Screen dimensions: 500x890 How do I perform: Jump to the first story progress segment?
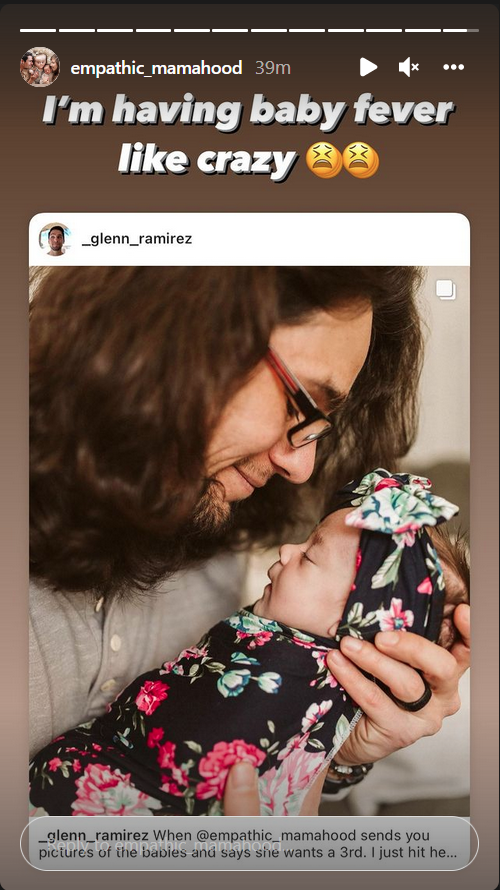38,30
